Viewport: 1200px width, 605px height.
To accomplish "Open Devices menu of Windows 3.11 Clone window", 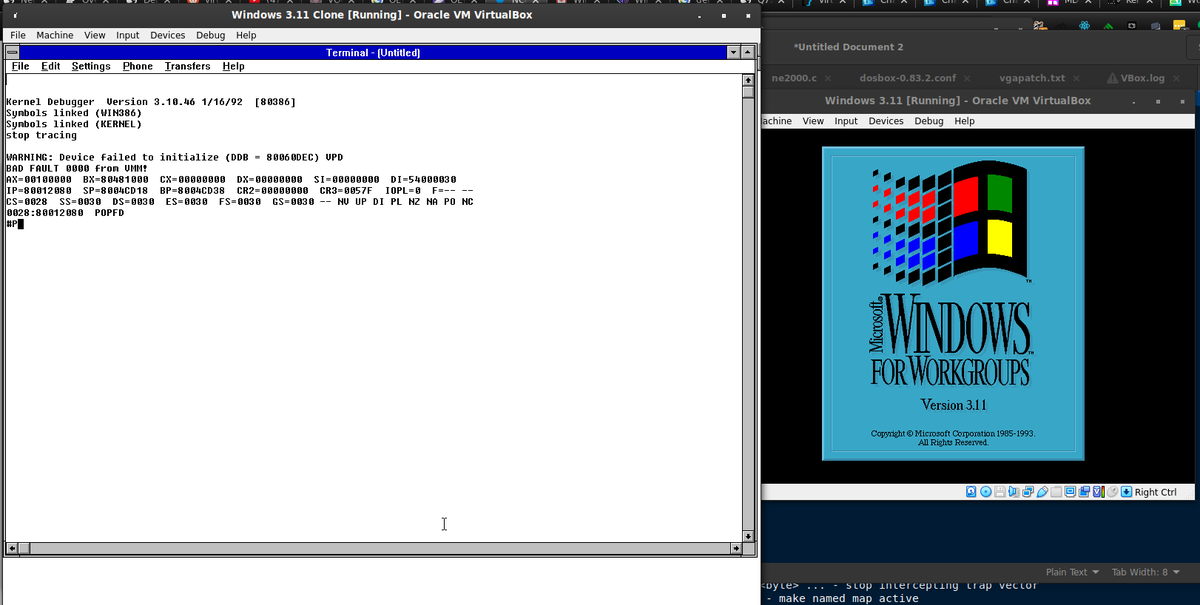I will 167,35.
